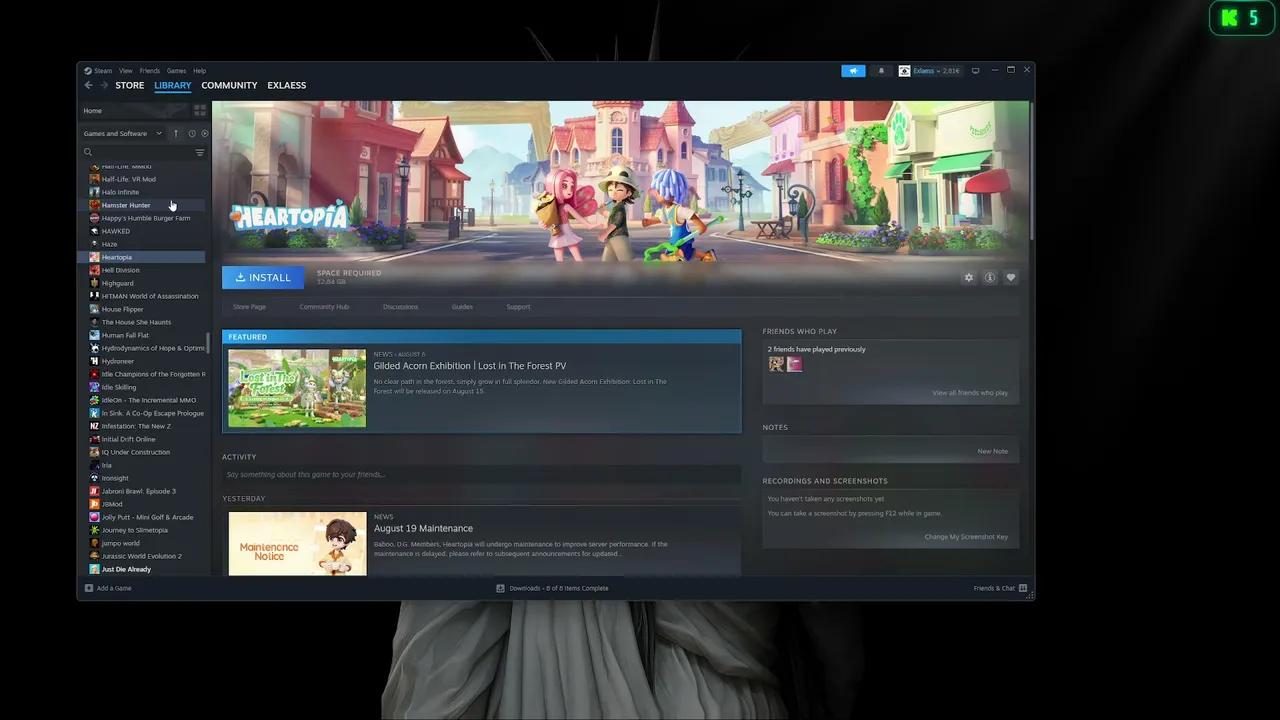
Task: Select the LIBRARY tab
Action: click(173, 85)
